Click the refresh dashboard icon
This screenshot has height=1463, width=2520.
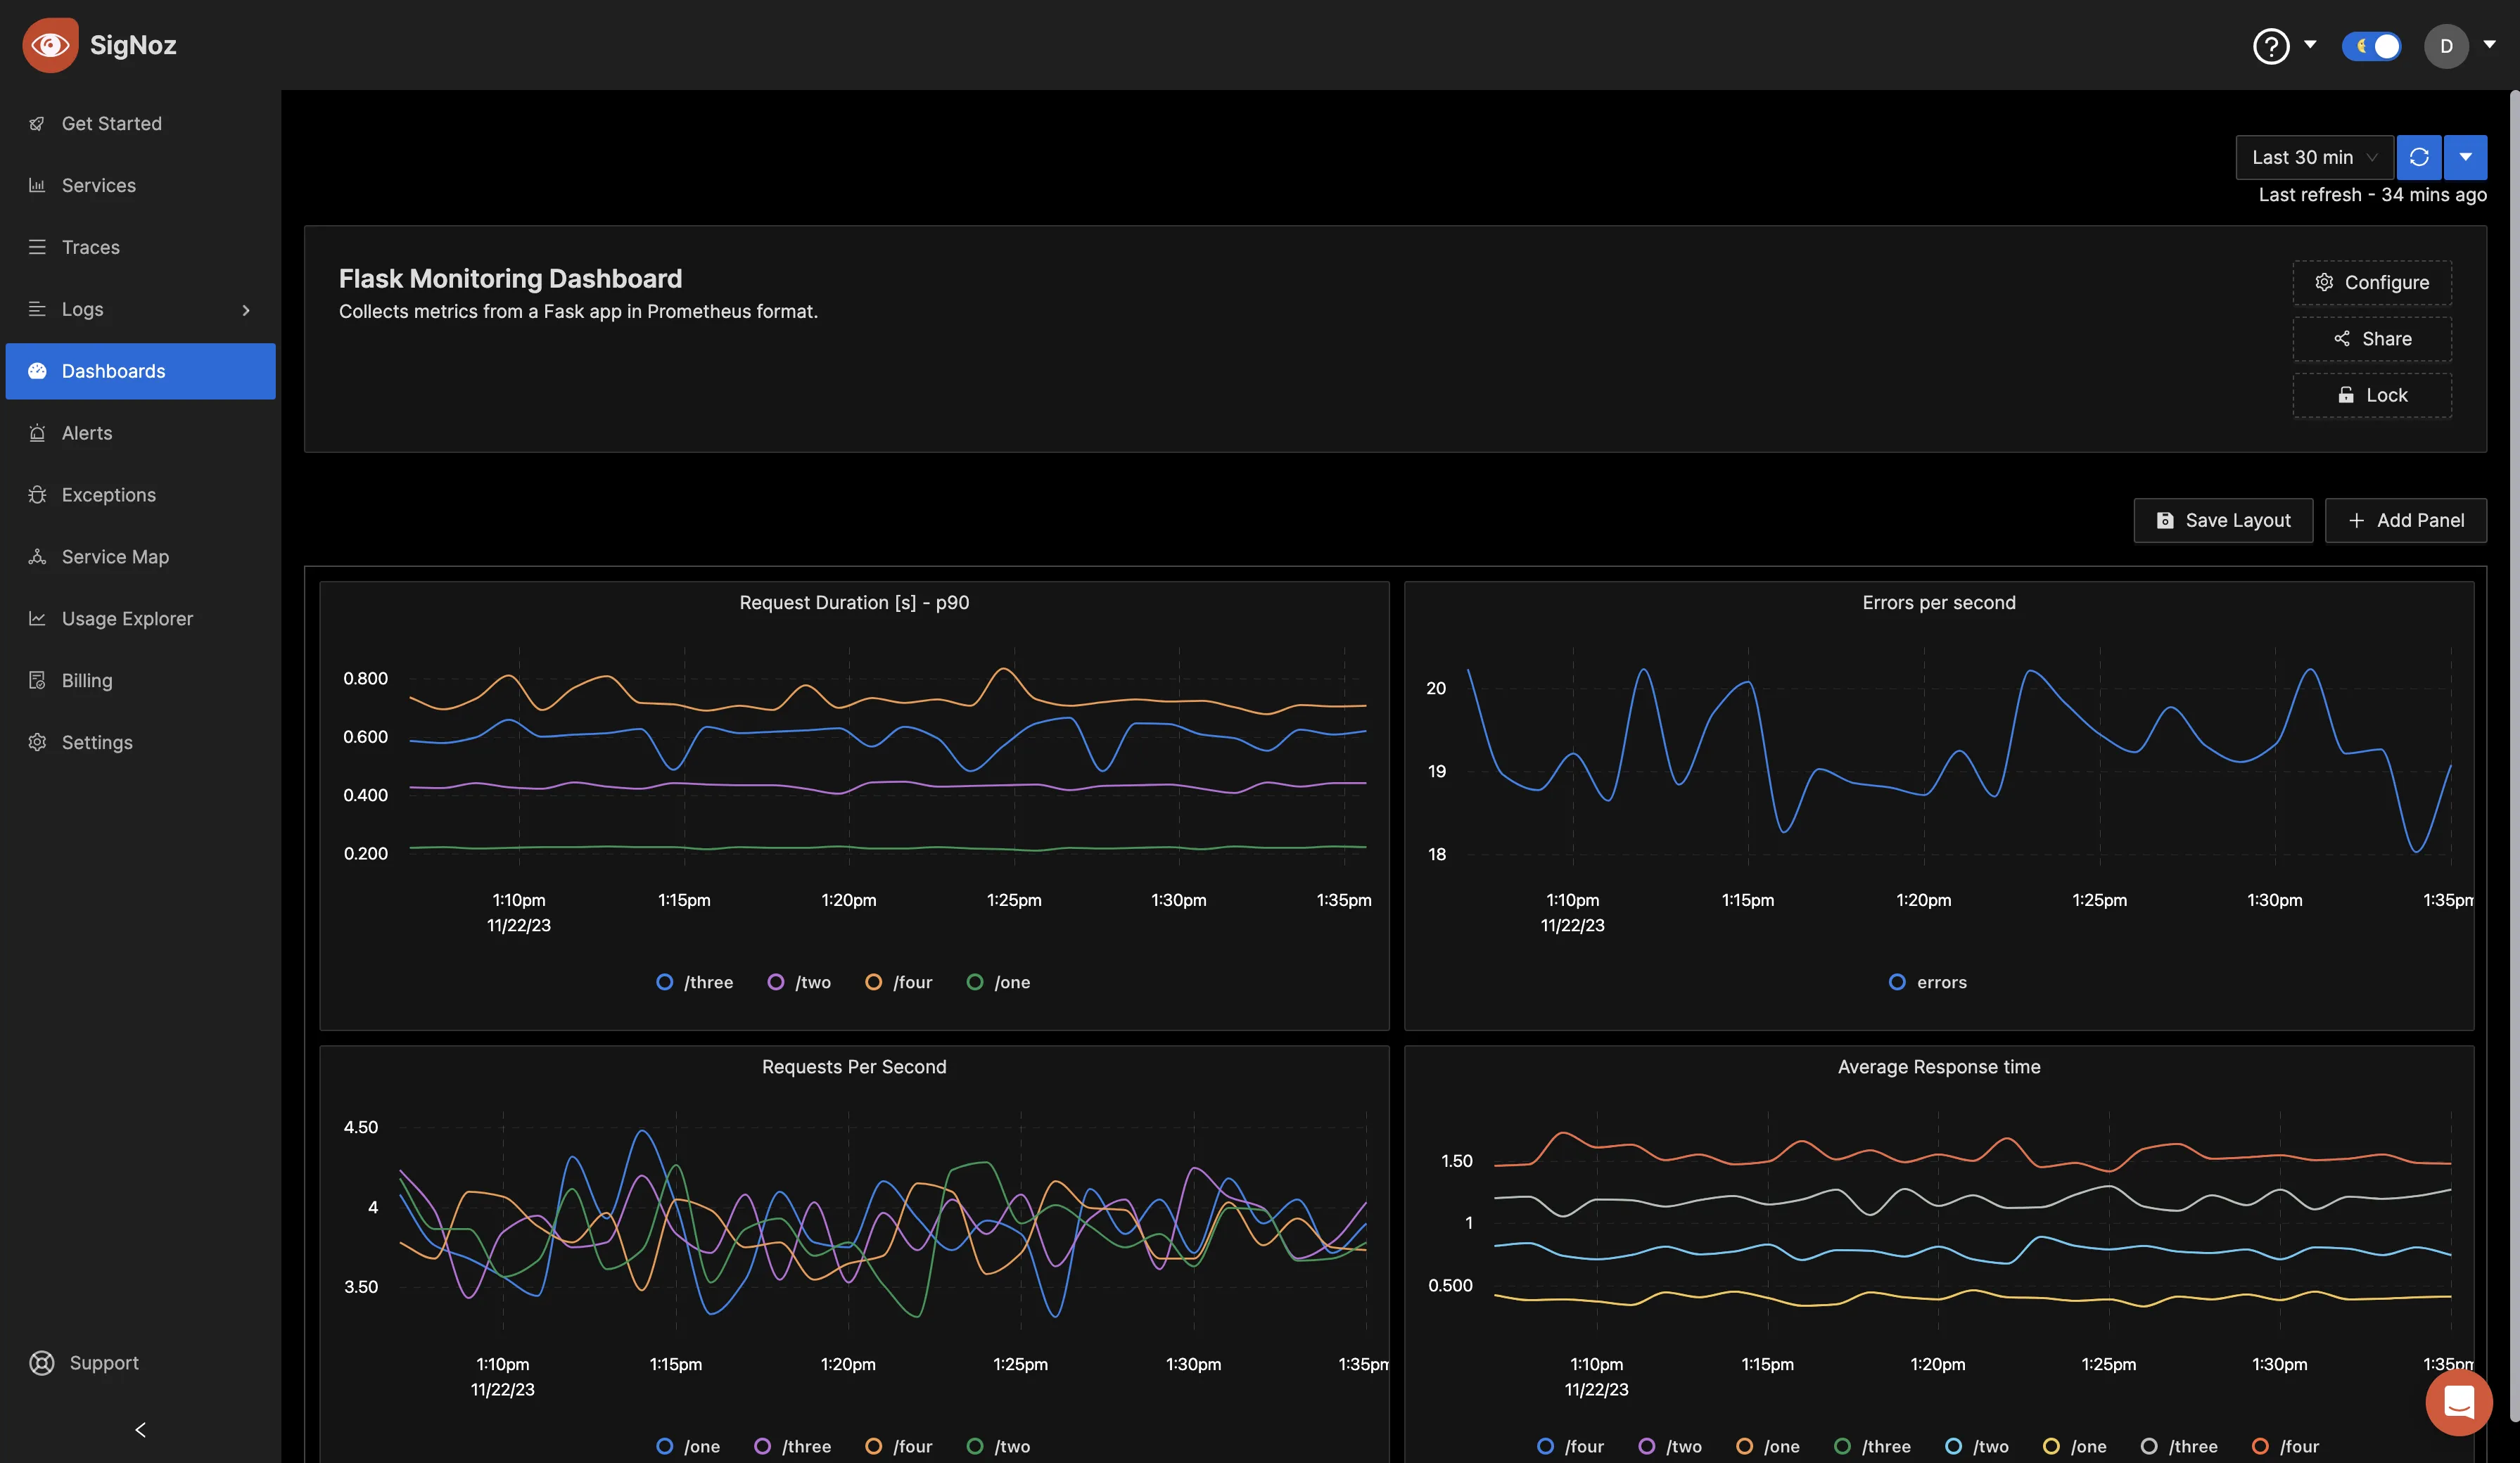tap(2419, 157)
